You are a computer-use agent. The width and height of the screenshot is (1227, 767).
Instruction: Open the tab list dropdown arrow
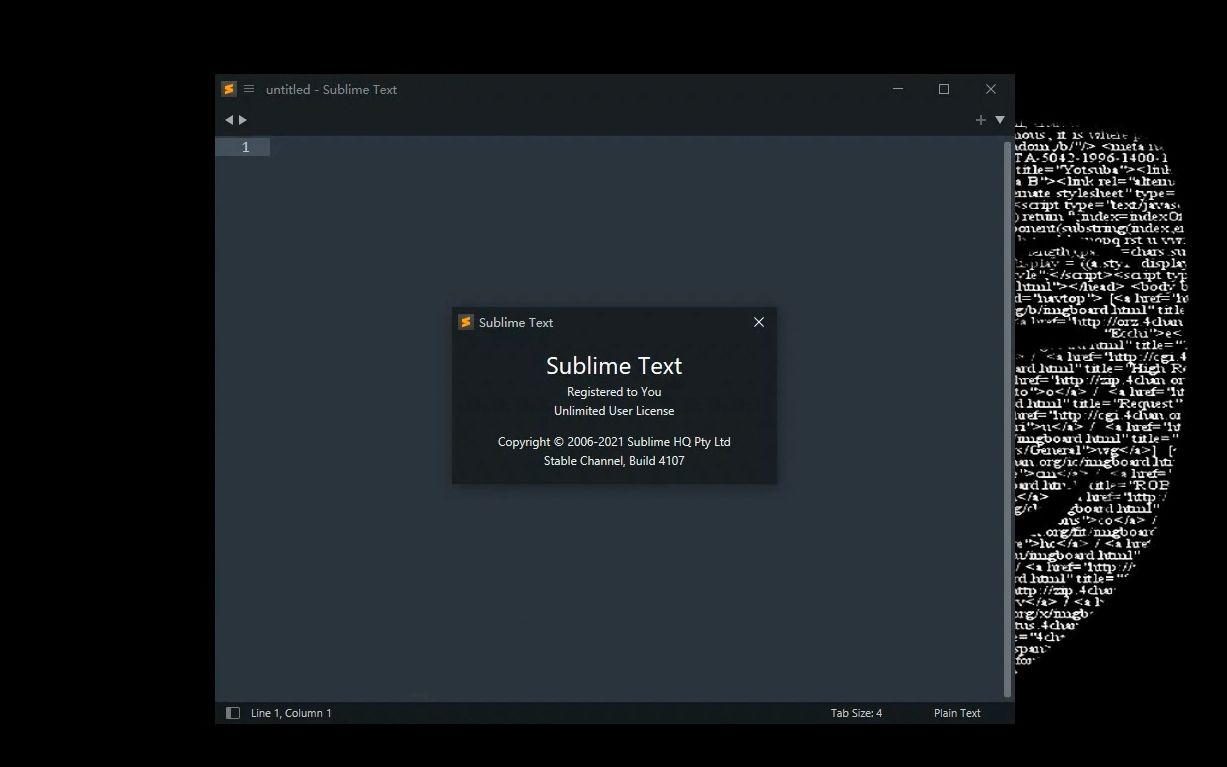[1000, 120]
